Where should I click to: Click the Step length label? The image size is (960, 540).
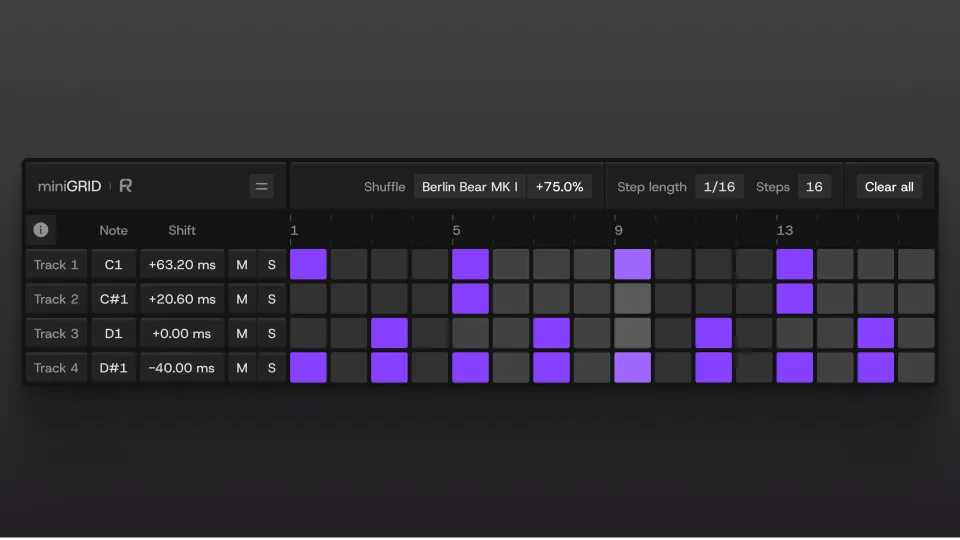(651, 187)
